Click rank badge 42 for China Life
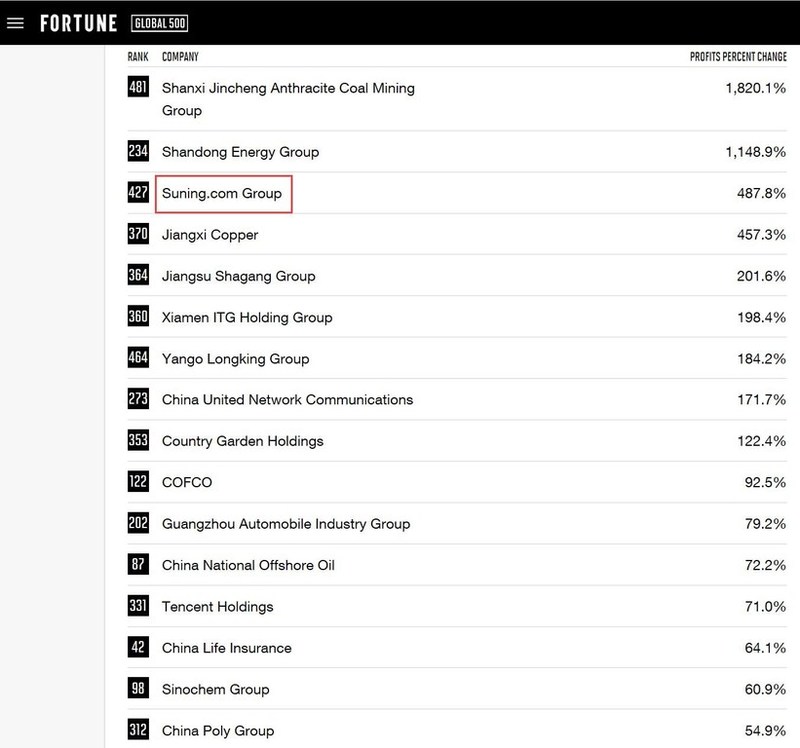The width and height of the screenshot is (800, 748). [x=138, y=648]
